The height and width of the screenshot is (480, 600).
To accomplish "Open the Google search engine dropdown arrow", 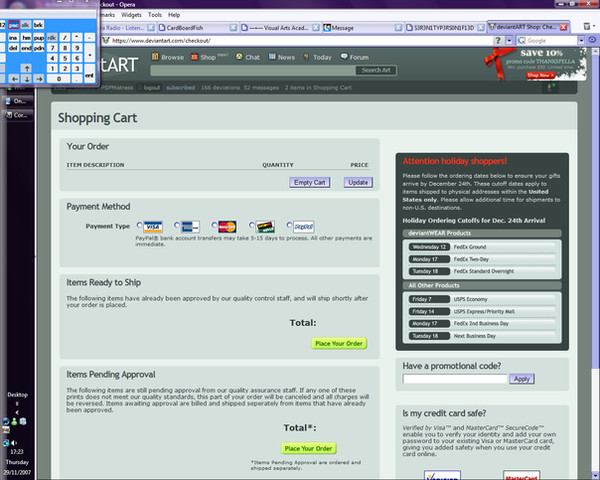I will click(x=581, y=41).
